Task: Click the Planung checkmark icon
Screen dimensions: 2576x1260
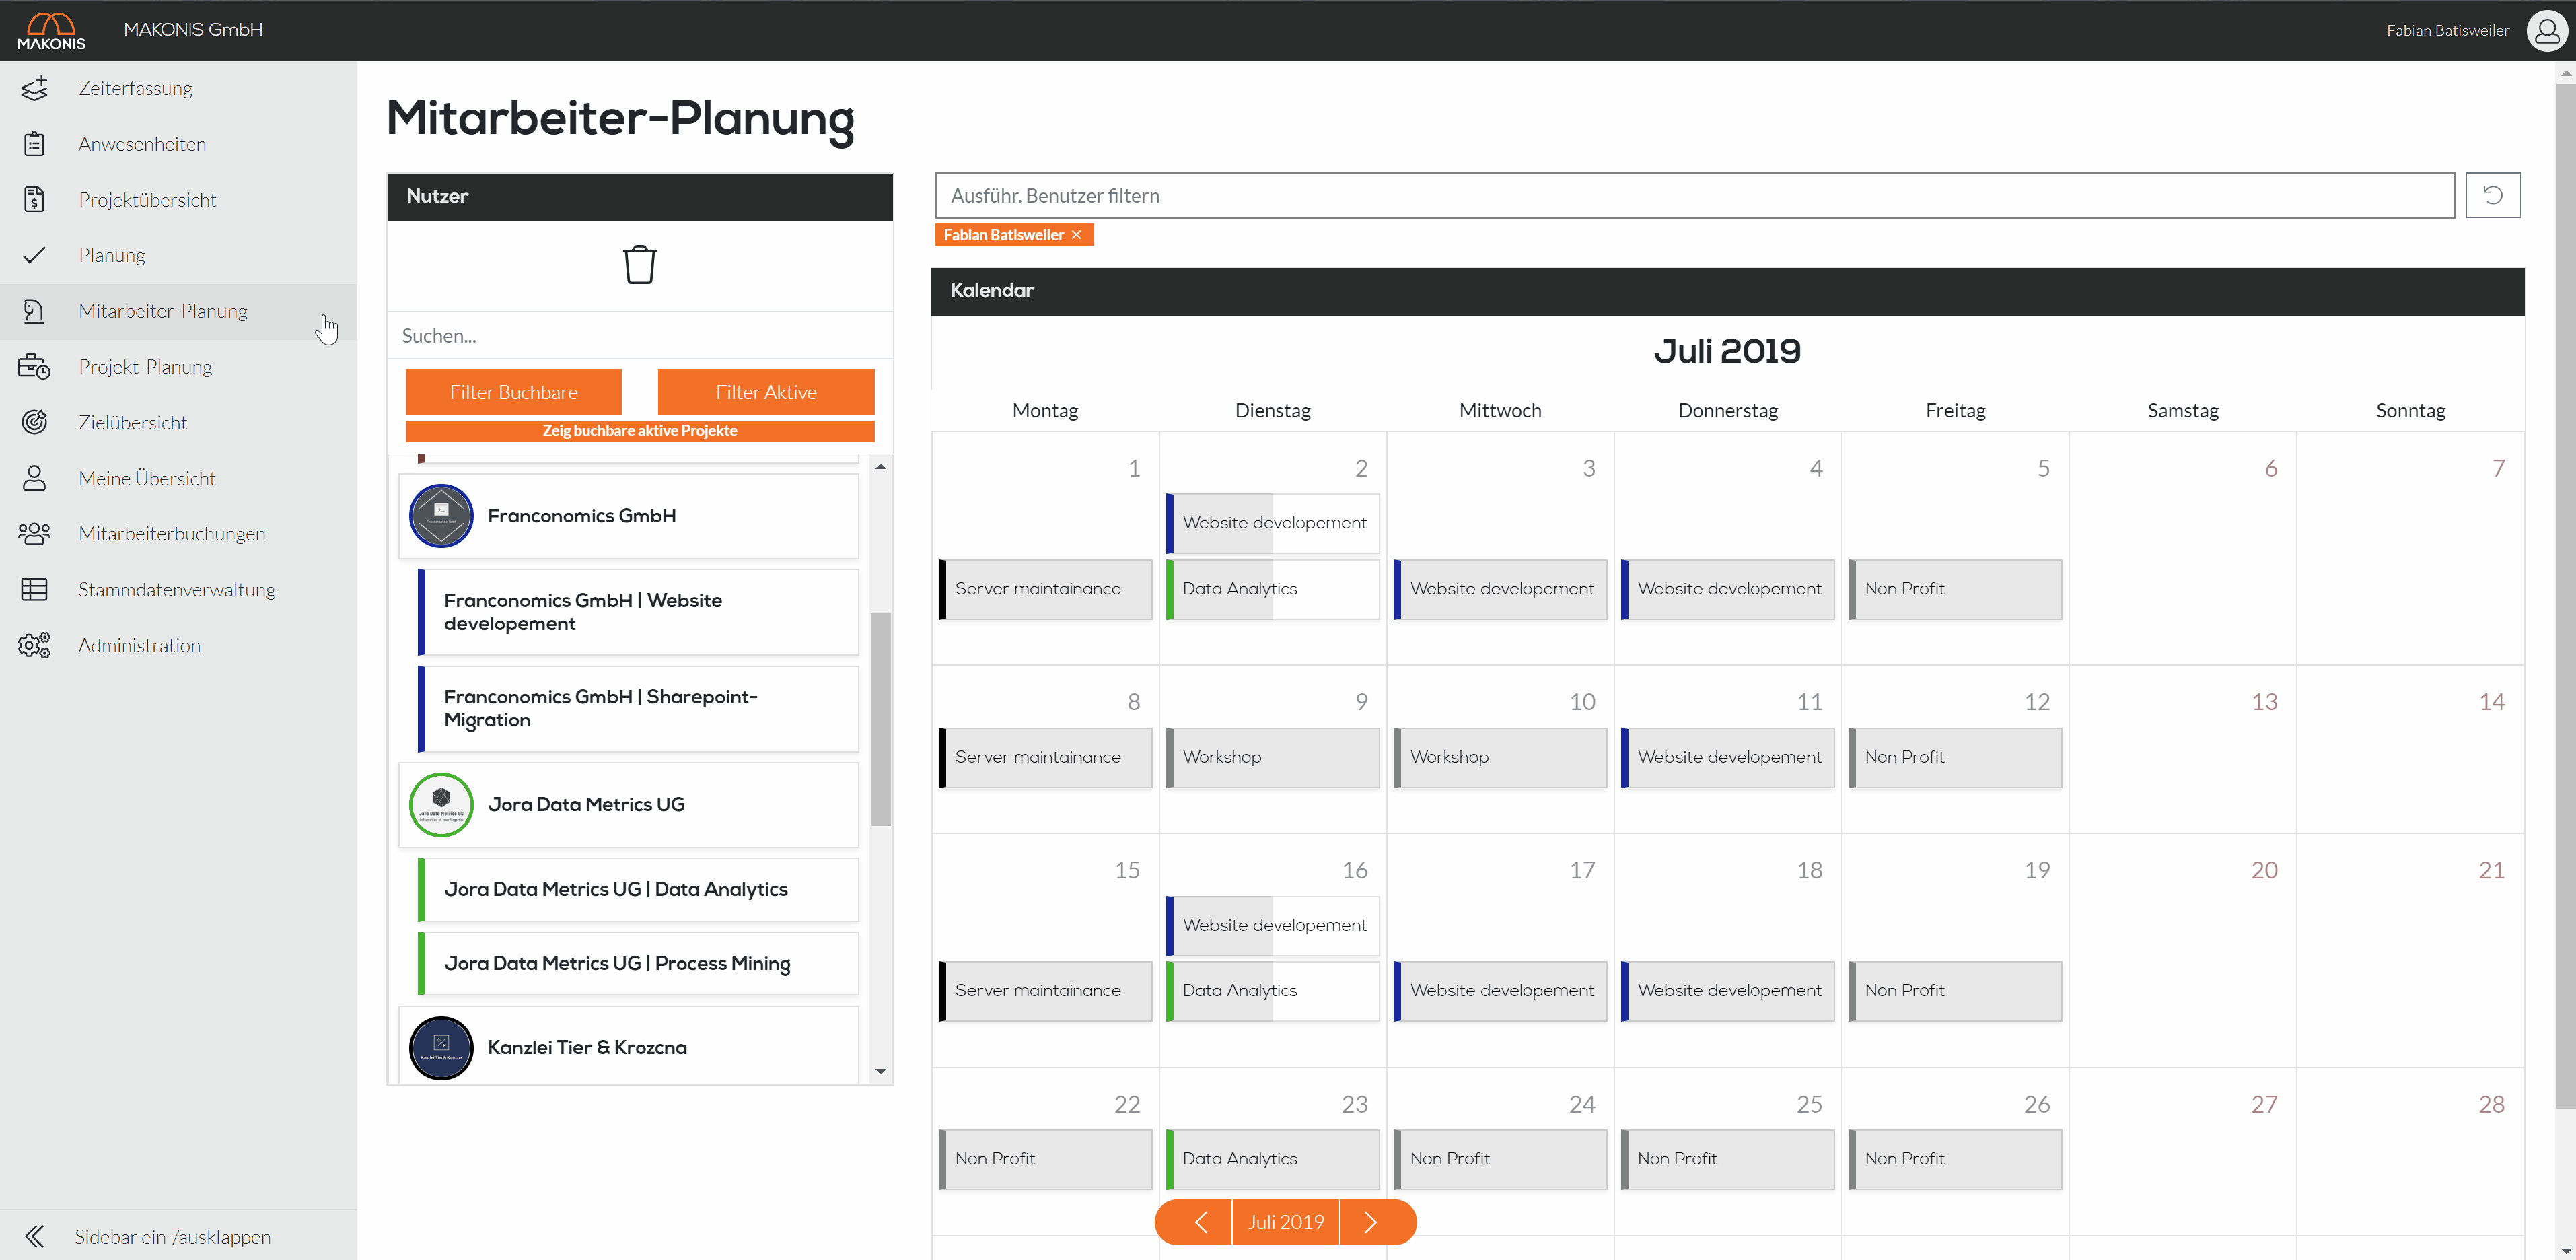Action: pyautogui.click(x=34, y=255)
